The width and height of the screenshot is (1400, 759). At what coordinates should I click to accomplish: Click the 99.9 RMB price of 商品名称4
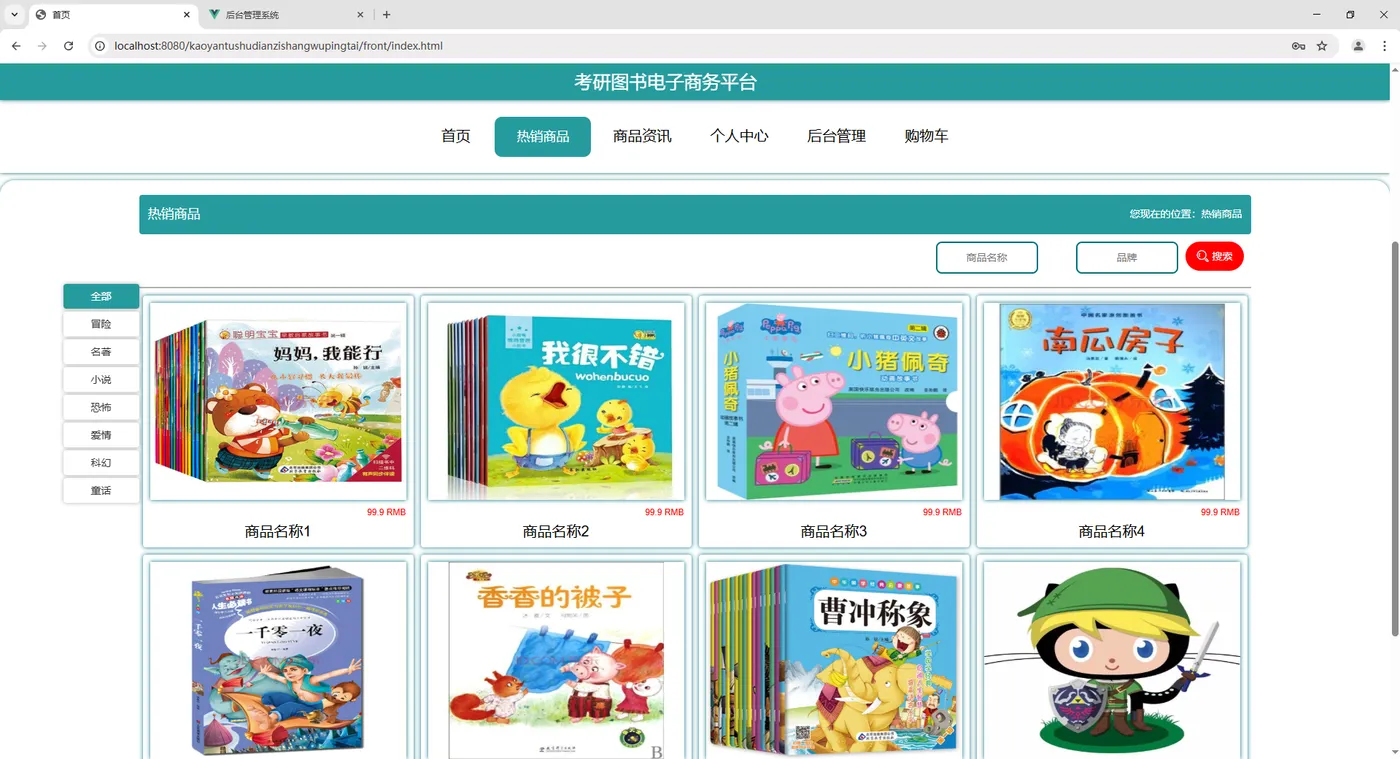click(x=1220, y=512)
